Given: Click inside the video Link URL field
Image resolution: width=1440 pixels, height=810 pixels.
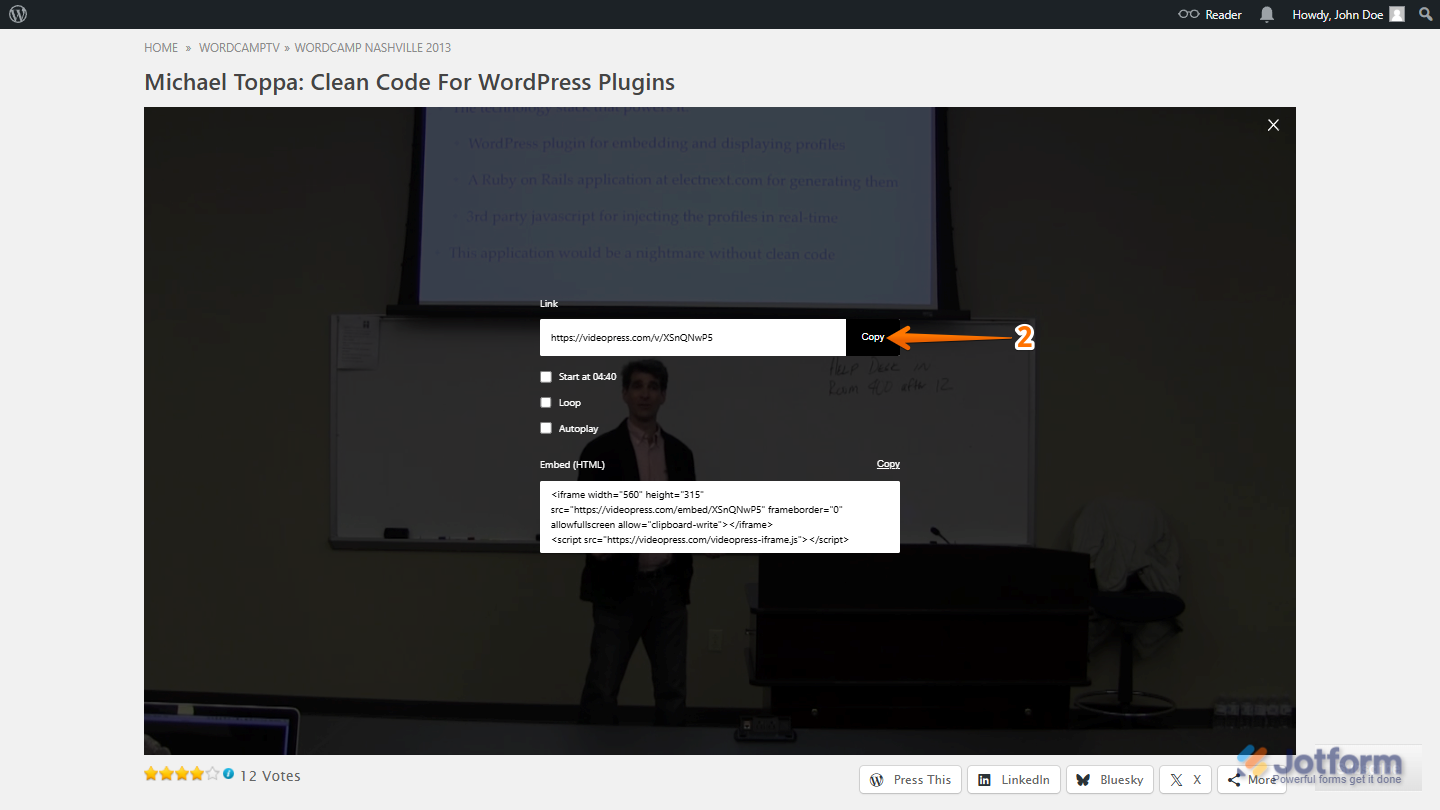Looking at the screenshot, I should [690, 337].
